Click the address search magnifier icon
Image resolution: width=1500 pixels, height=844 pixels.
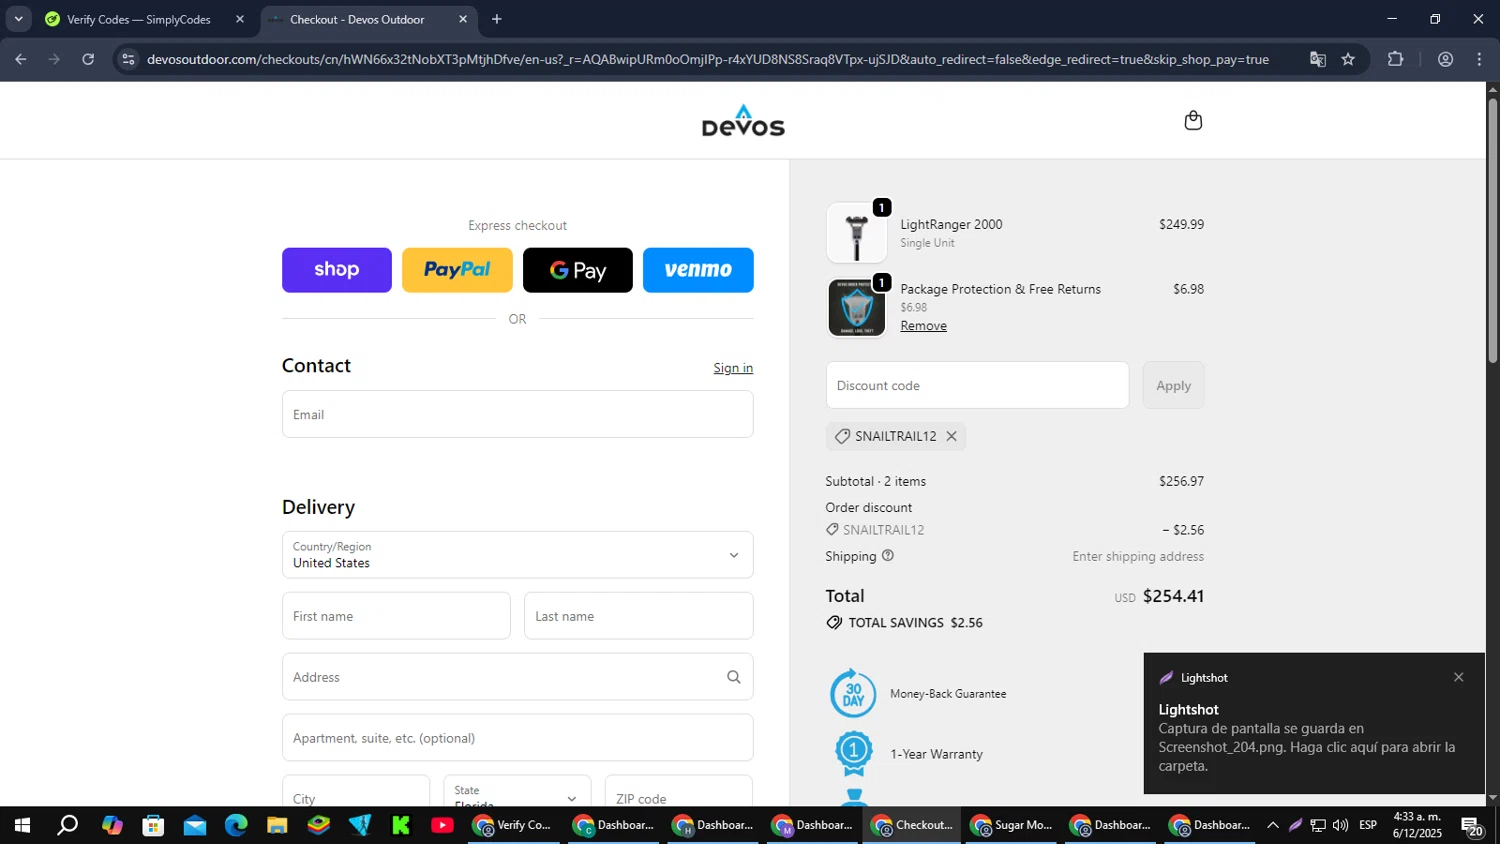[734, 677]
